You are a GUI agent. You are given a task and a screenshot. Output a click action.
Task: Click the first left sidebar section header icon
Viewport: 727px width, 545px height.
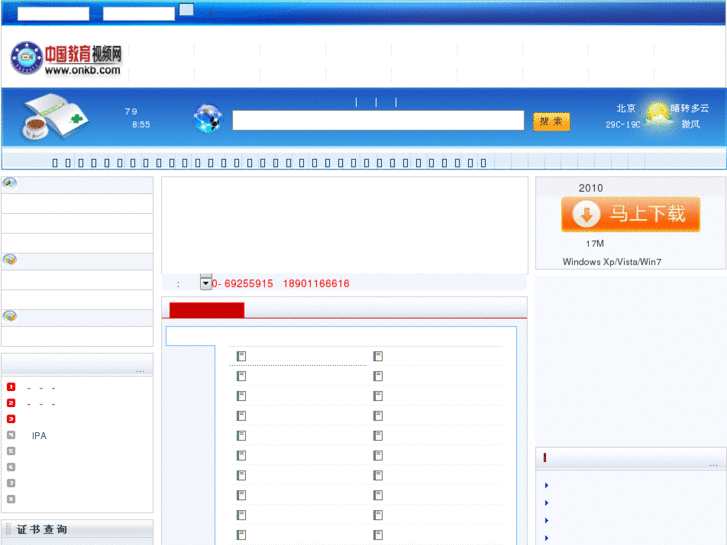10,183
